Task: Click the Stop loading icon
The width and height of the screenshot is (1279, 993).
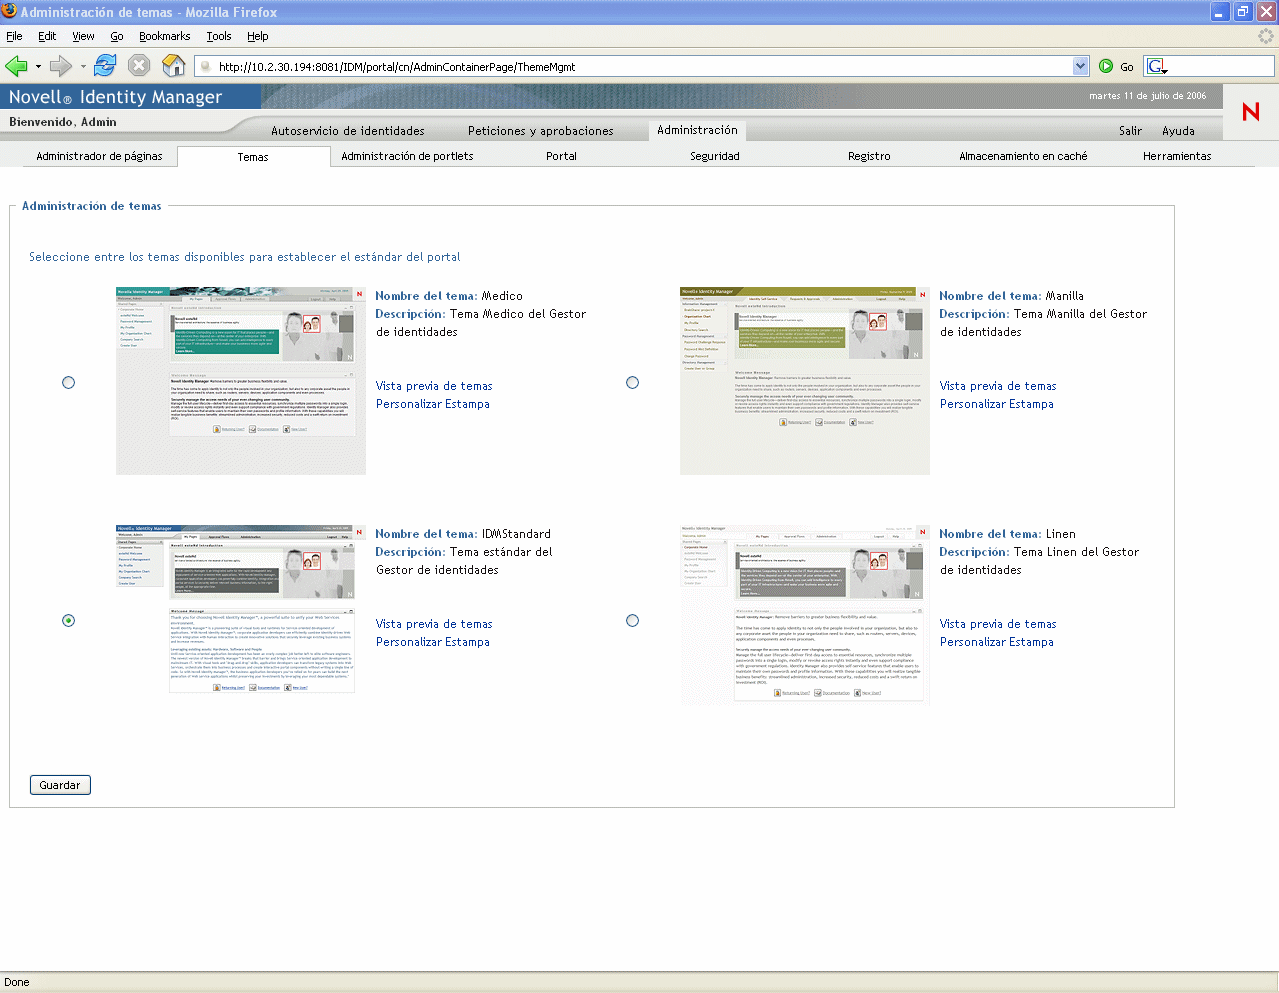Action: [139, 66]
